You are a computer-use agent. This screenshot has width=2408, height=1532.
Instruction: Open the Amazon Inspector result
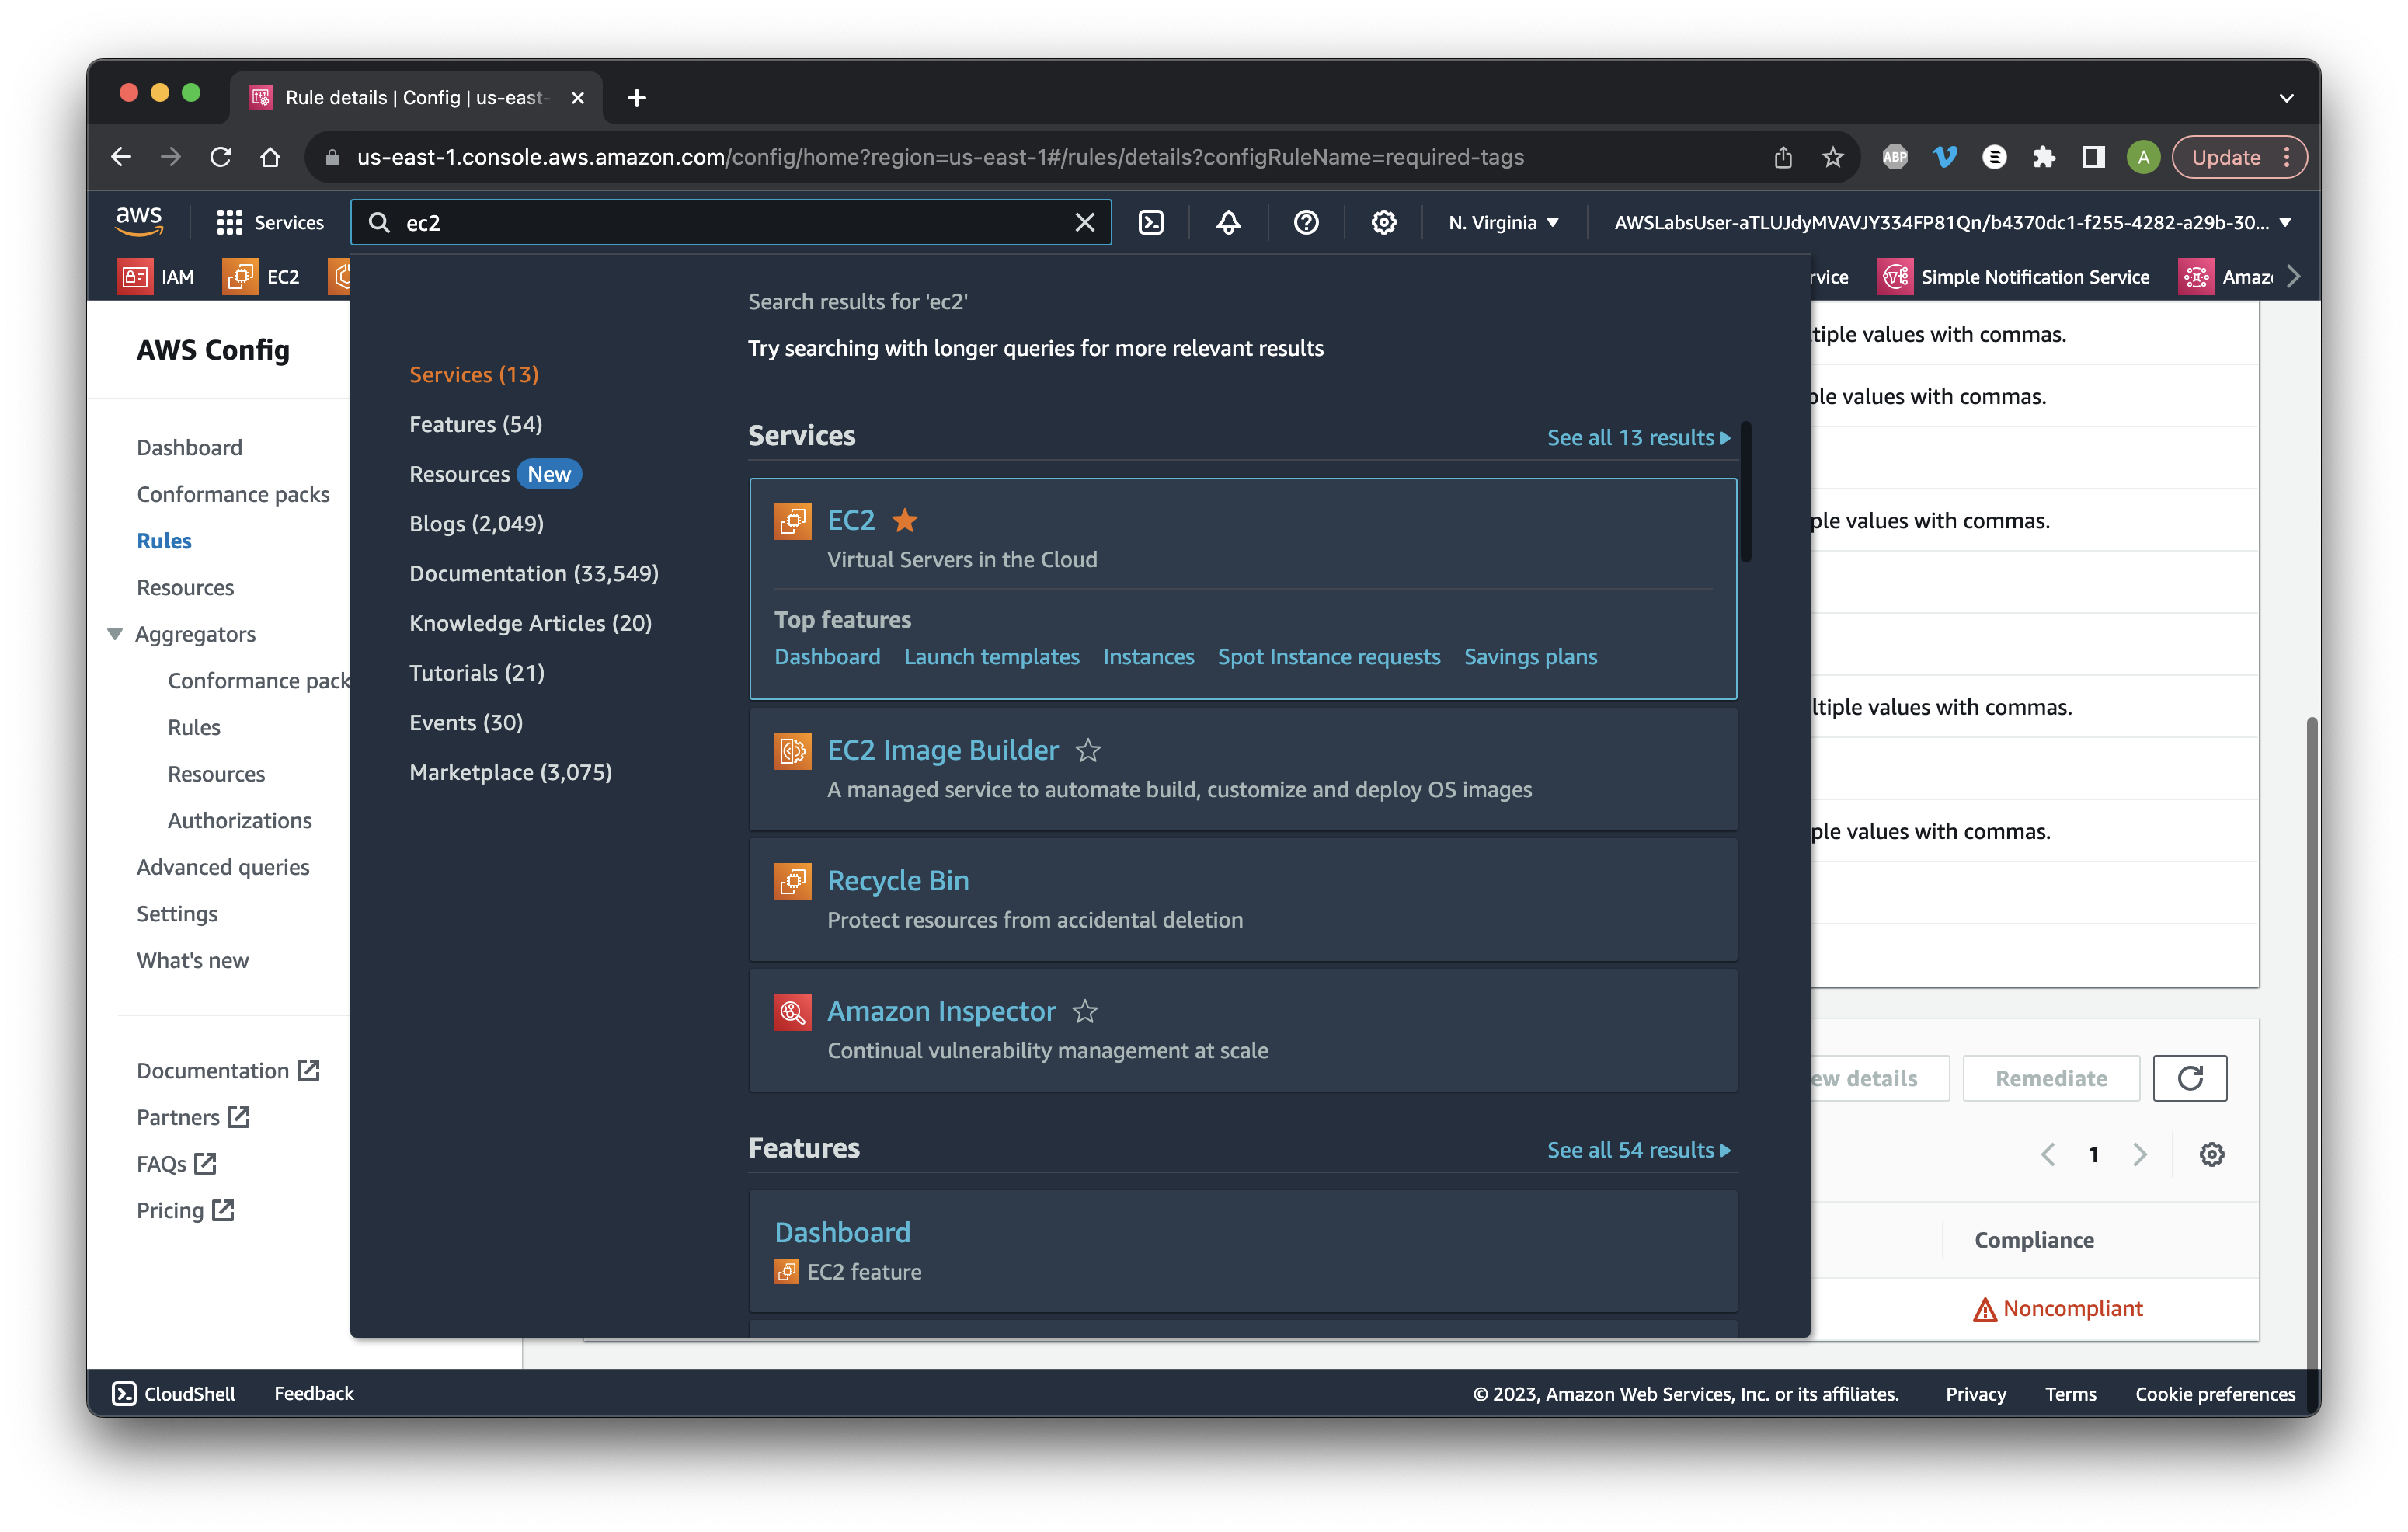click(941, 1011)
